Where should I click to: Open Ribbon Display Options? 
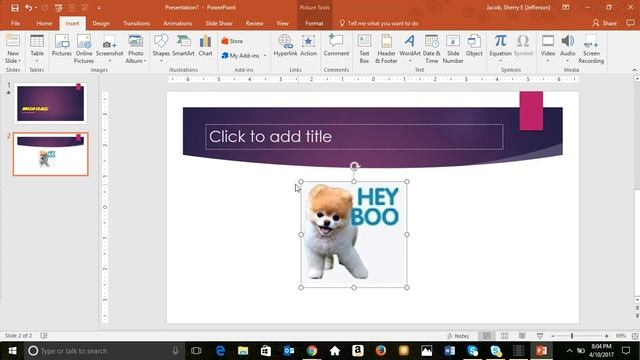pos(565,7)
